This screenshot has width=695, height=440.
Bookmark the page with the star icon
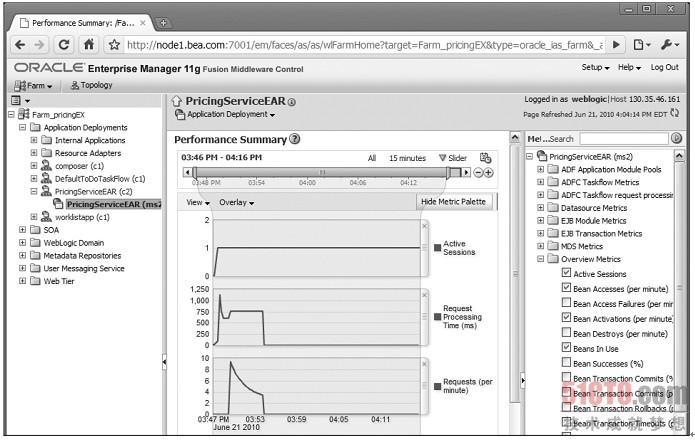click(114, 45)
